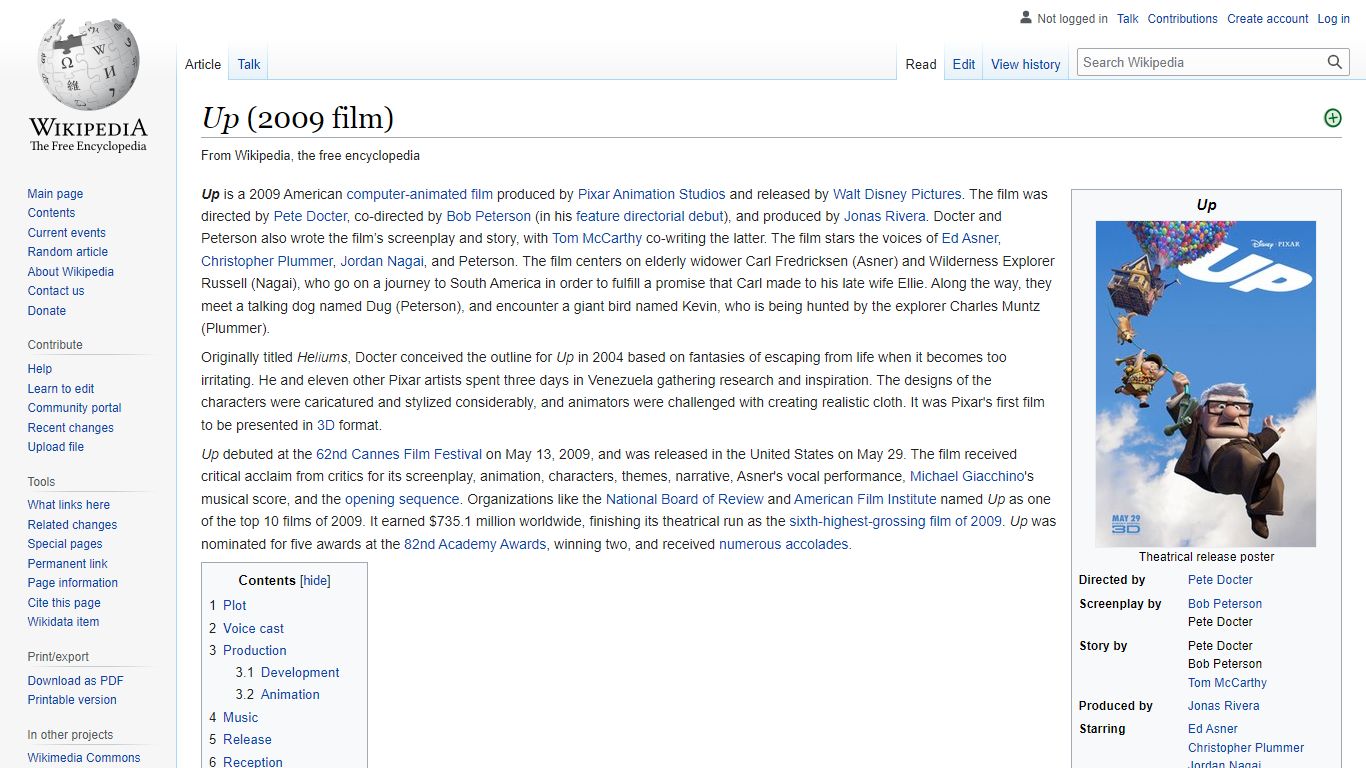Open About Wikipedia link
1366x768 pixels.
click(x=70, y=272)
